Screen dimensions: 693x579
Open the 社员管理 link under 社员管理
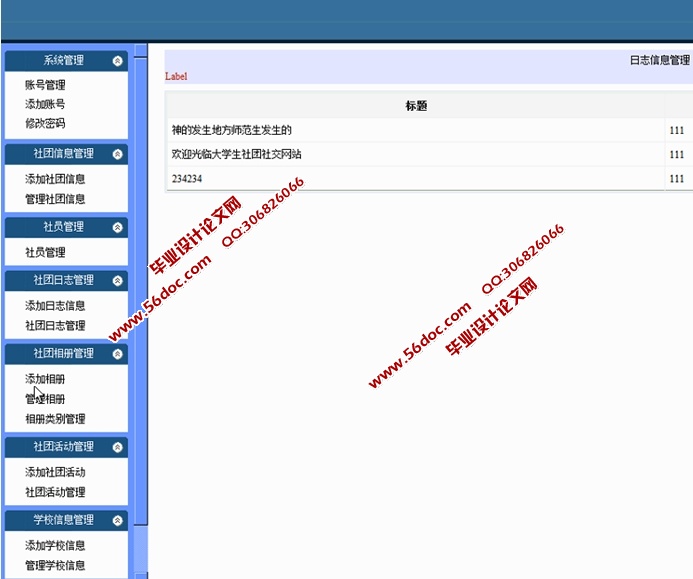[45, 252]
